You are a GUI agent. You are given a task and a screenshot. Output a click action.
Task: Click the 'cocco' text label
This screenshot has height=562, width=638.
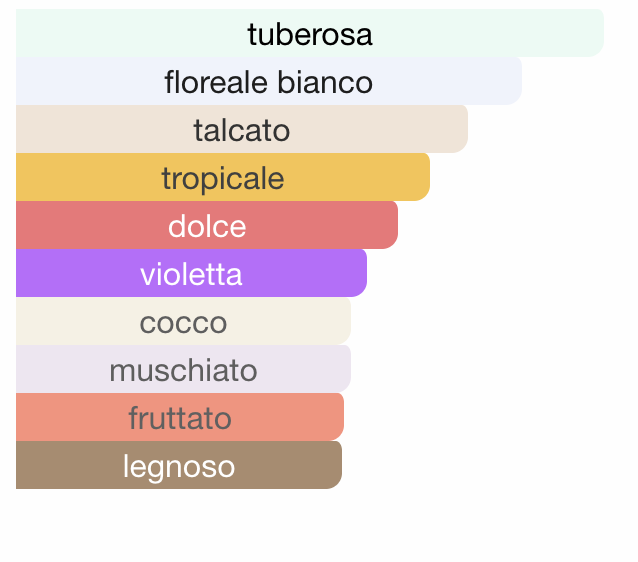click(x=184, y=324)
